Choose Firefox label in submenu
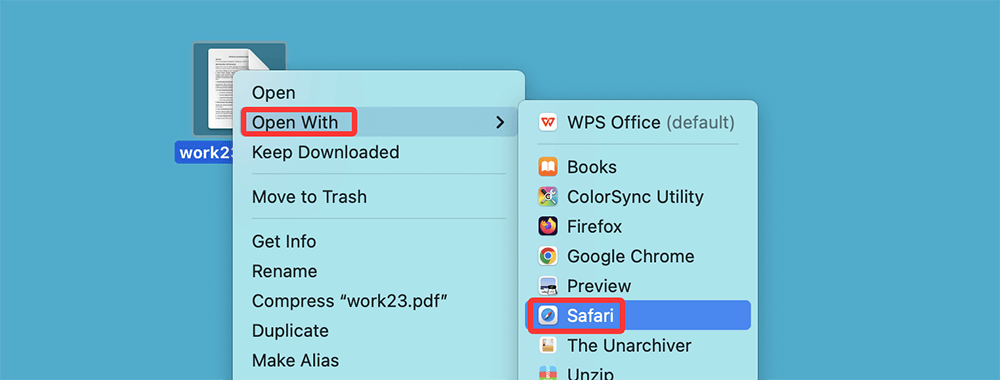 pos(594,226)
